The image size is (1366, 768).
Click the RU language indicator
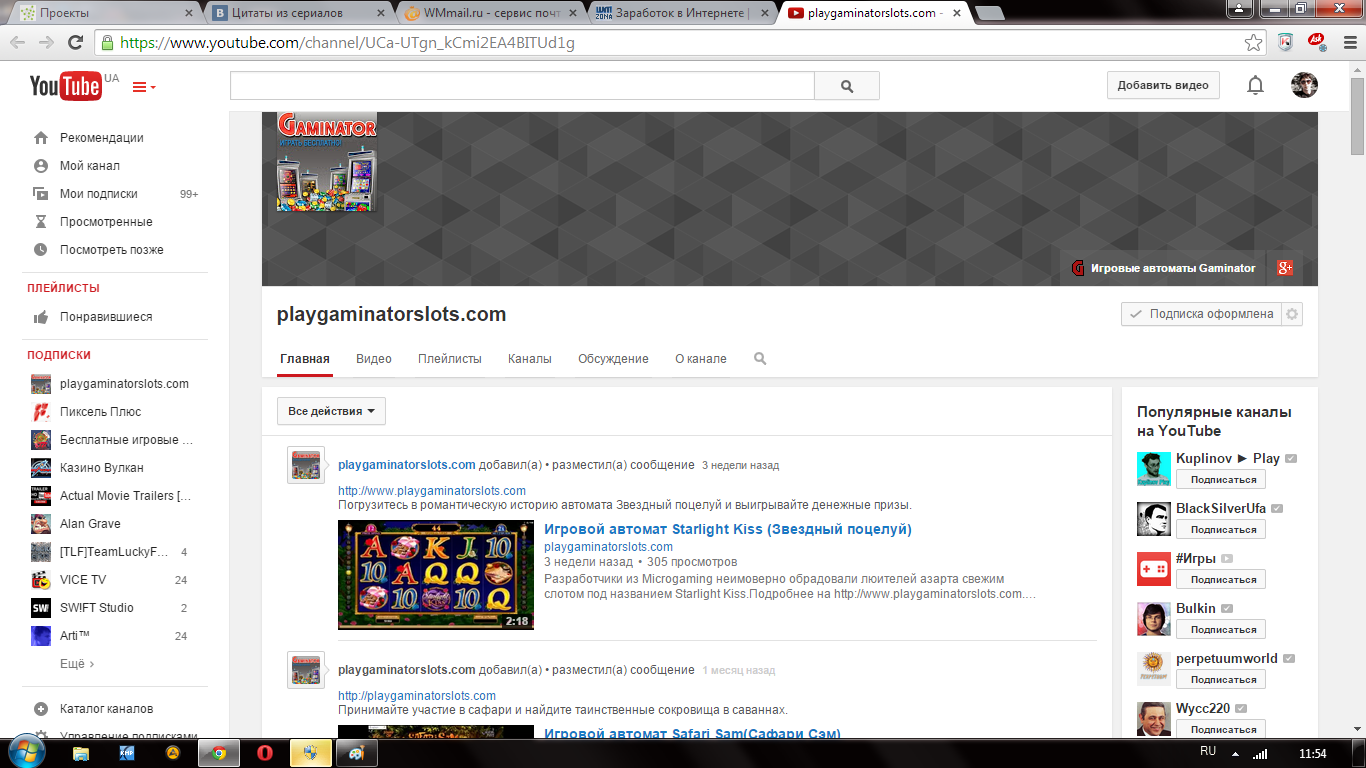[x=1208, y=751]
